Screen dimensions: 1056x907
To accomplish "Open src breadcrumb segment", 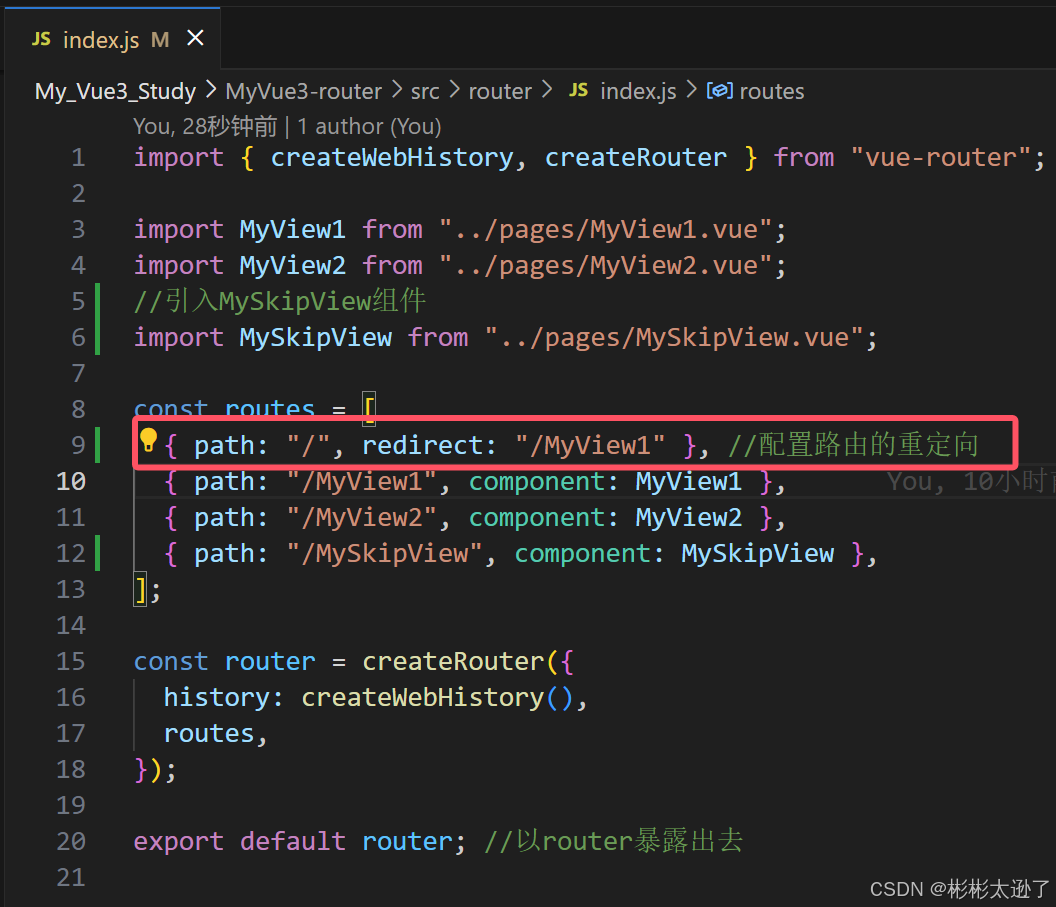I will (x=425, y=91).
